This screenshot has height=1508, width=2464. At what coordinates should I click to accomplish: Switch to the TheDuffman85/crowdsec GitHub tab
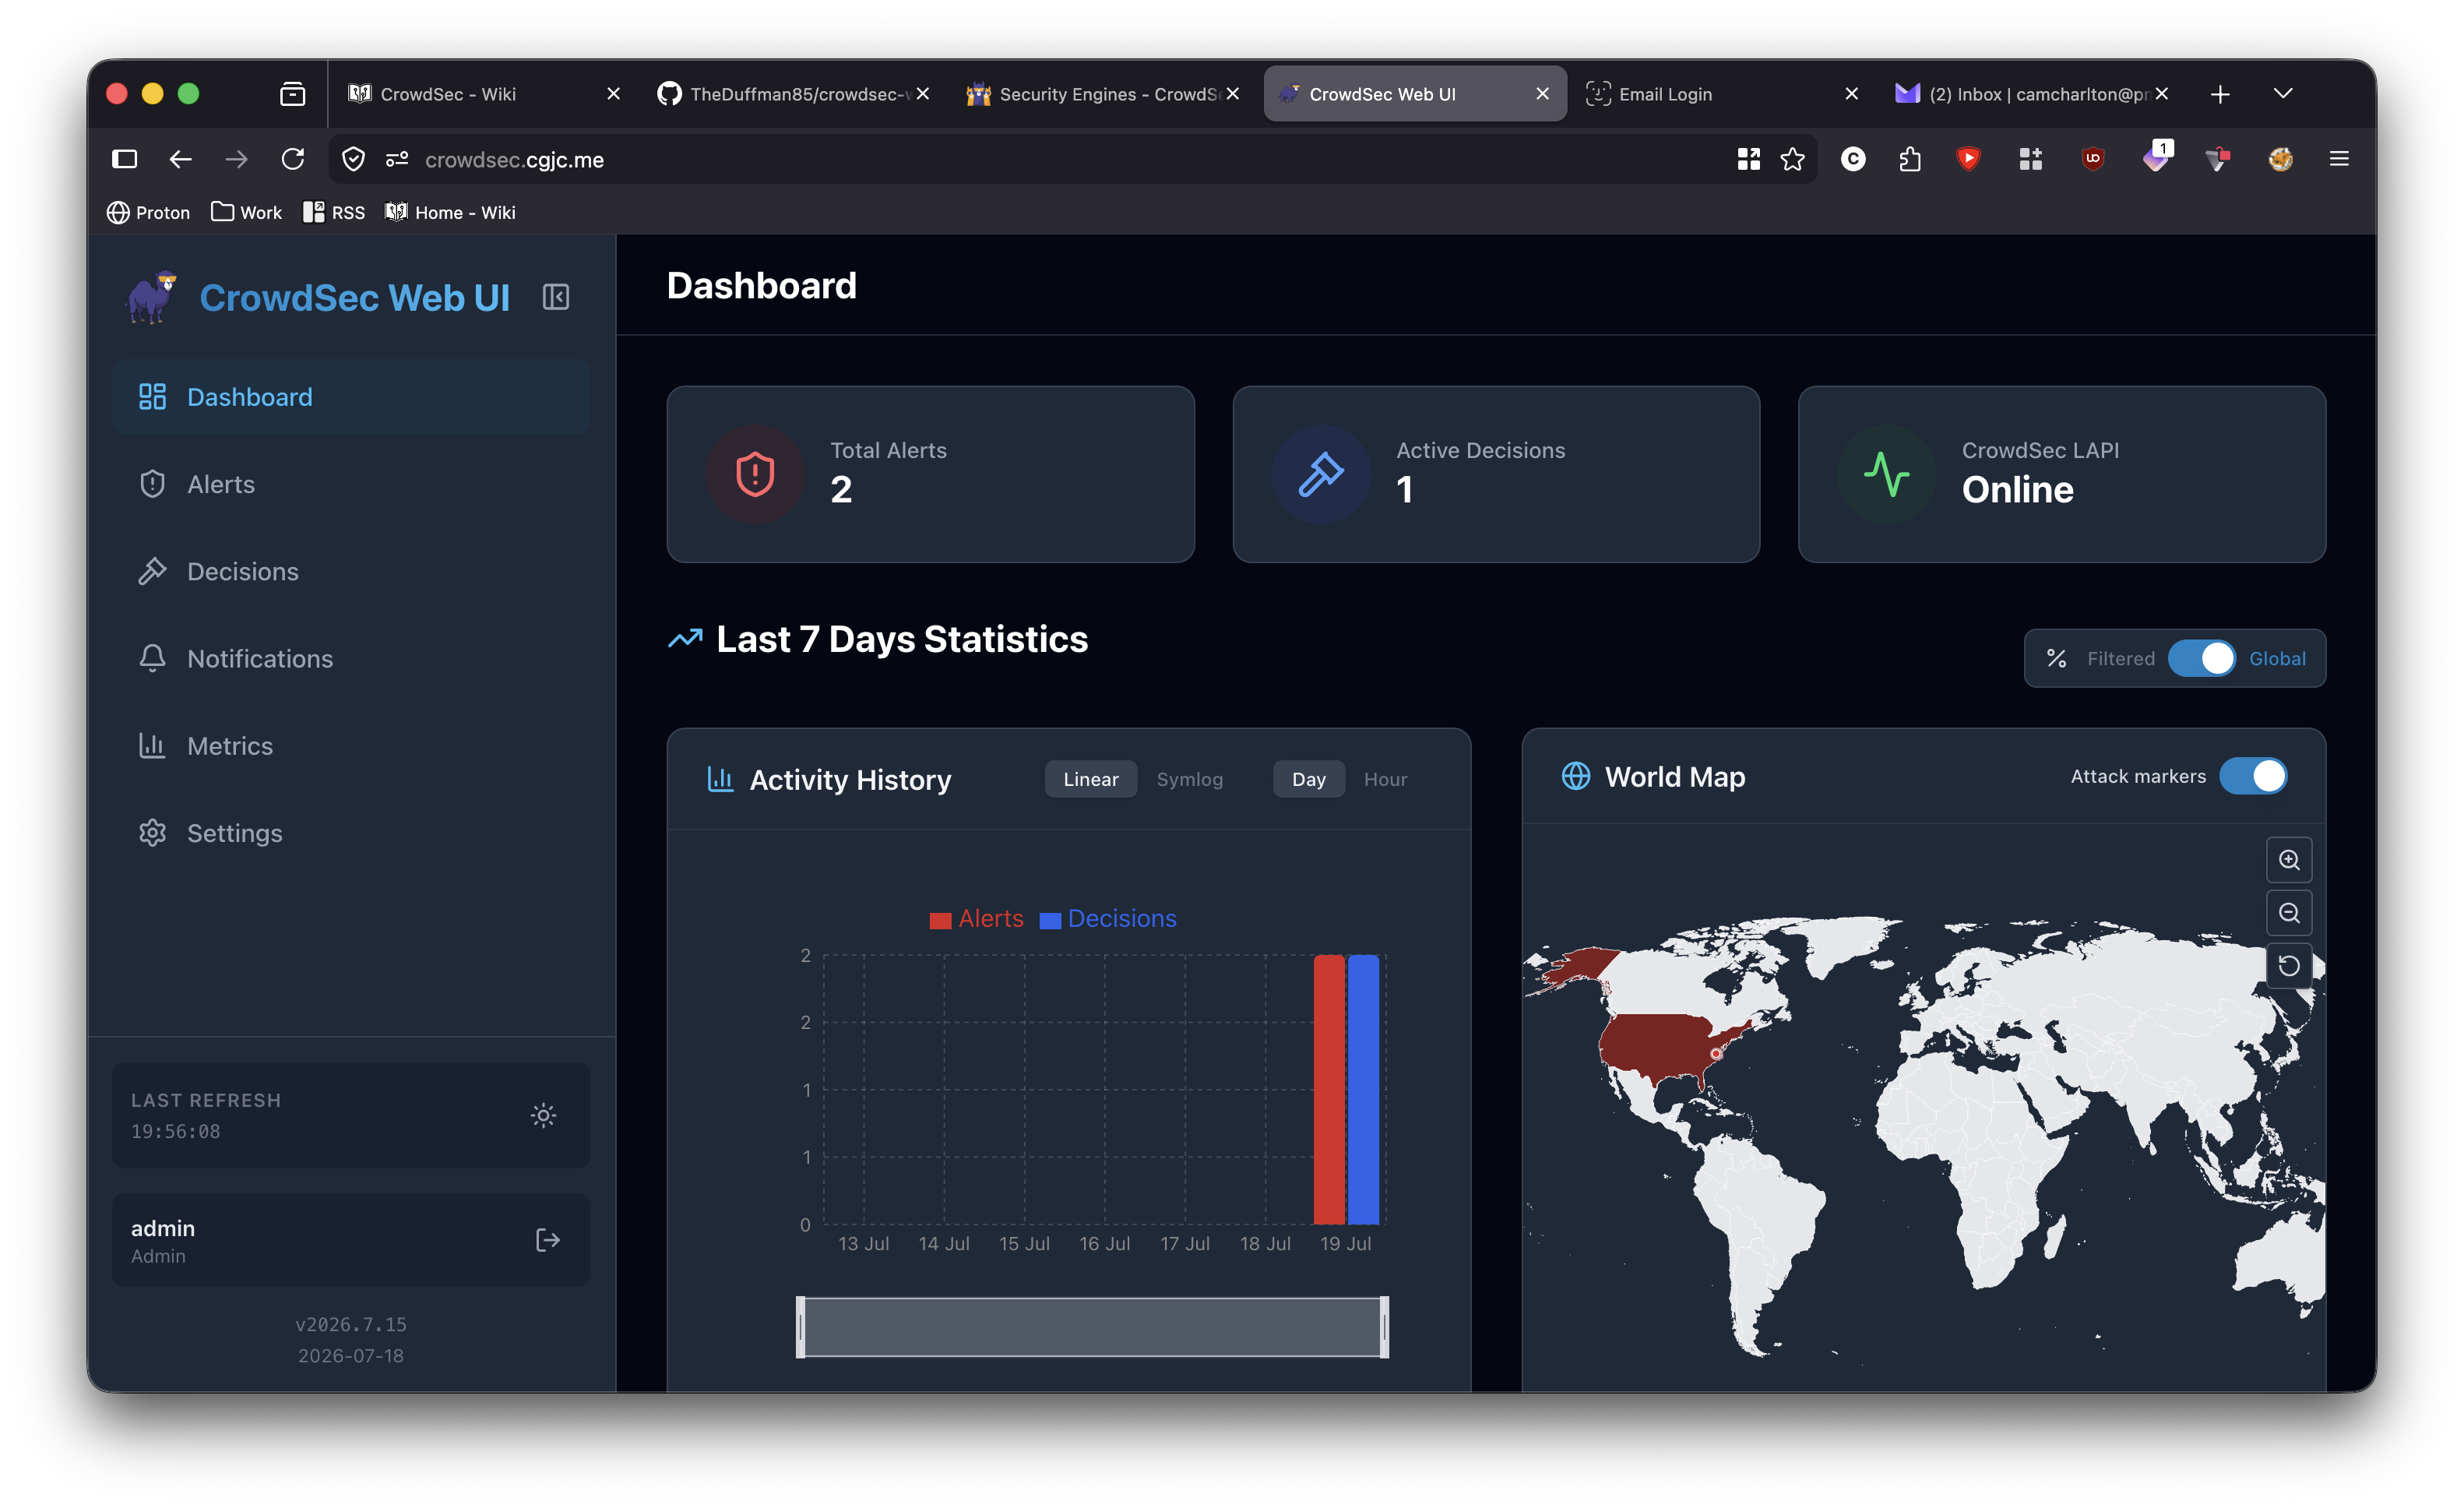coord(793,94)
